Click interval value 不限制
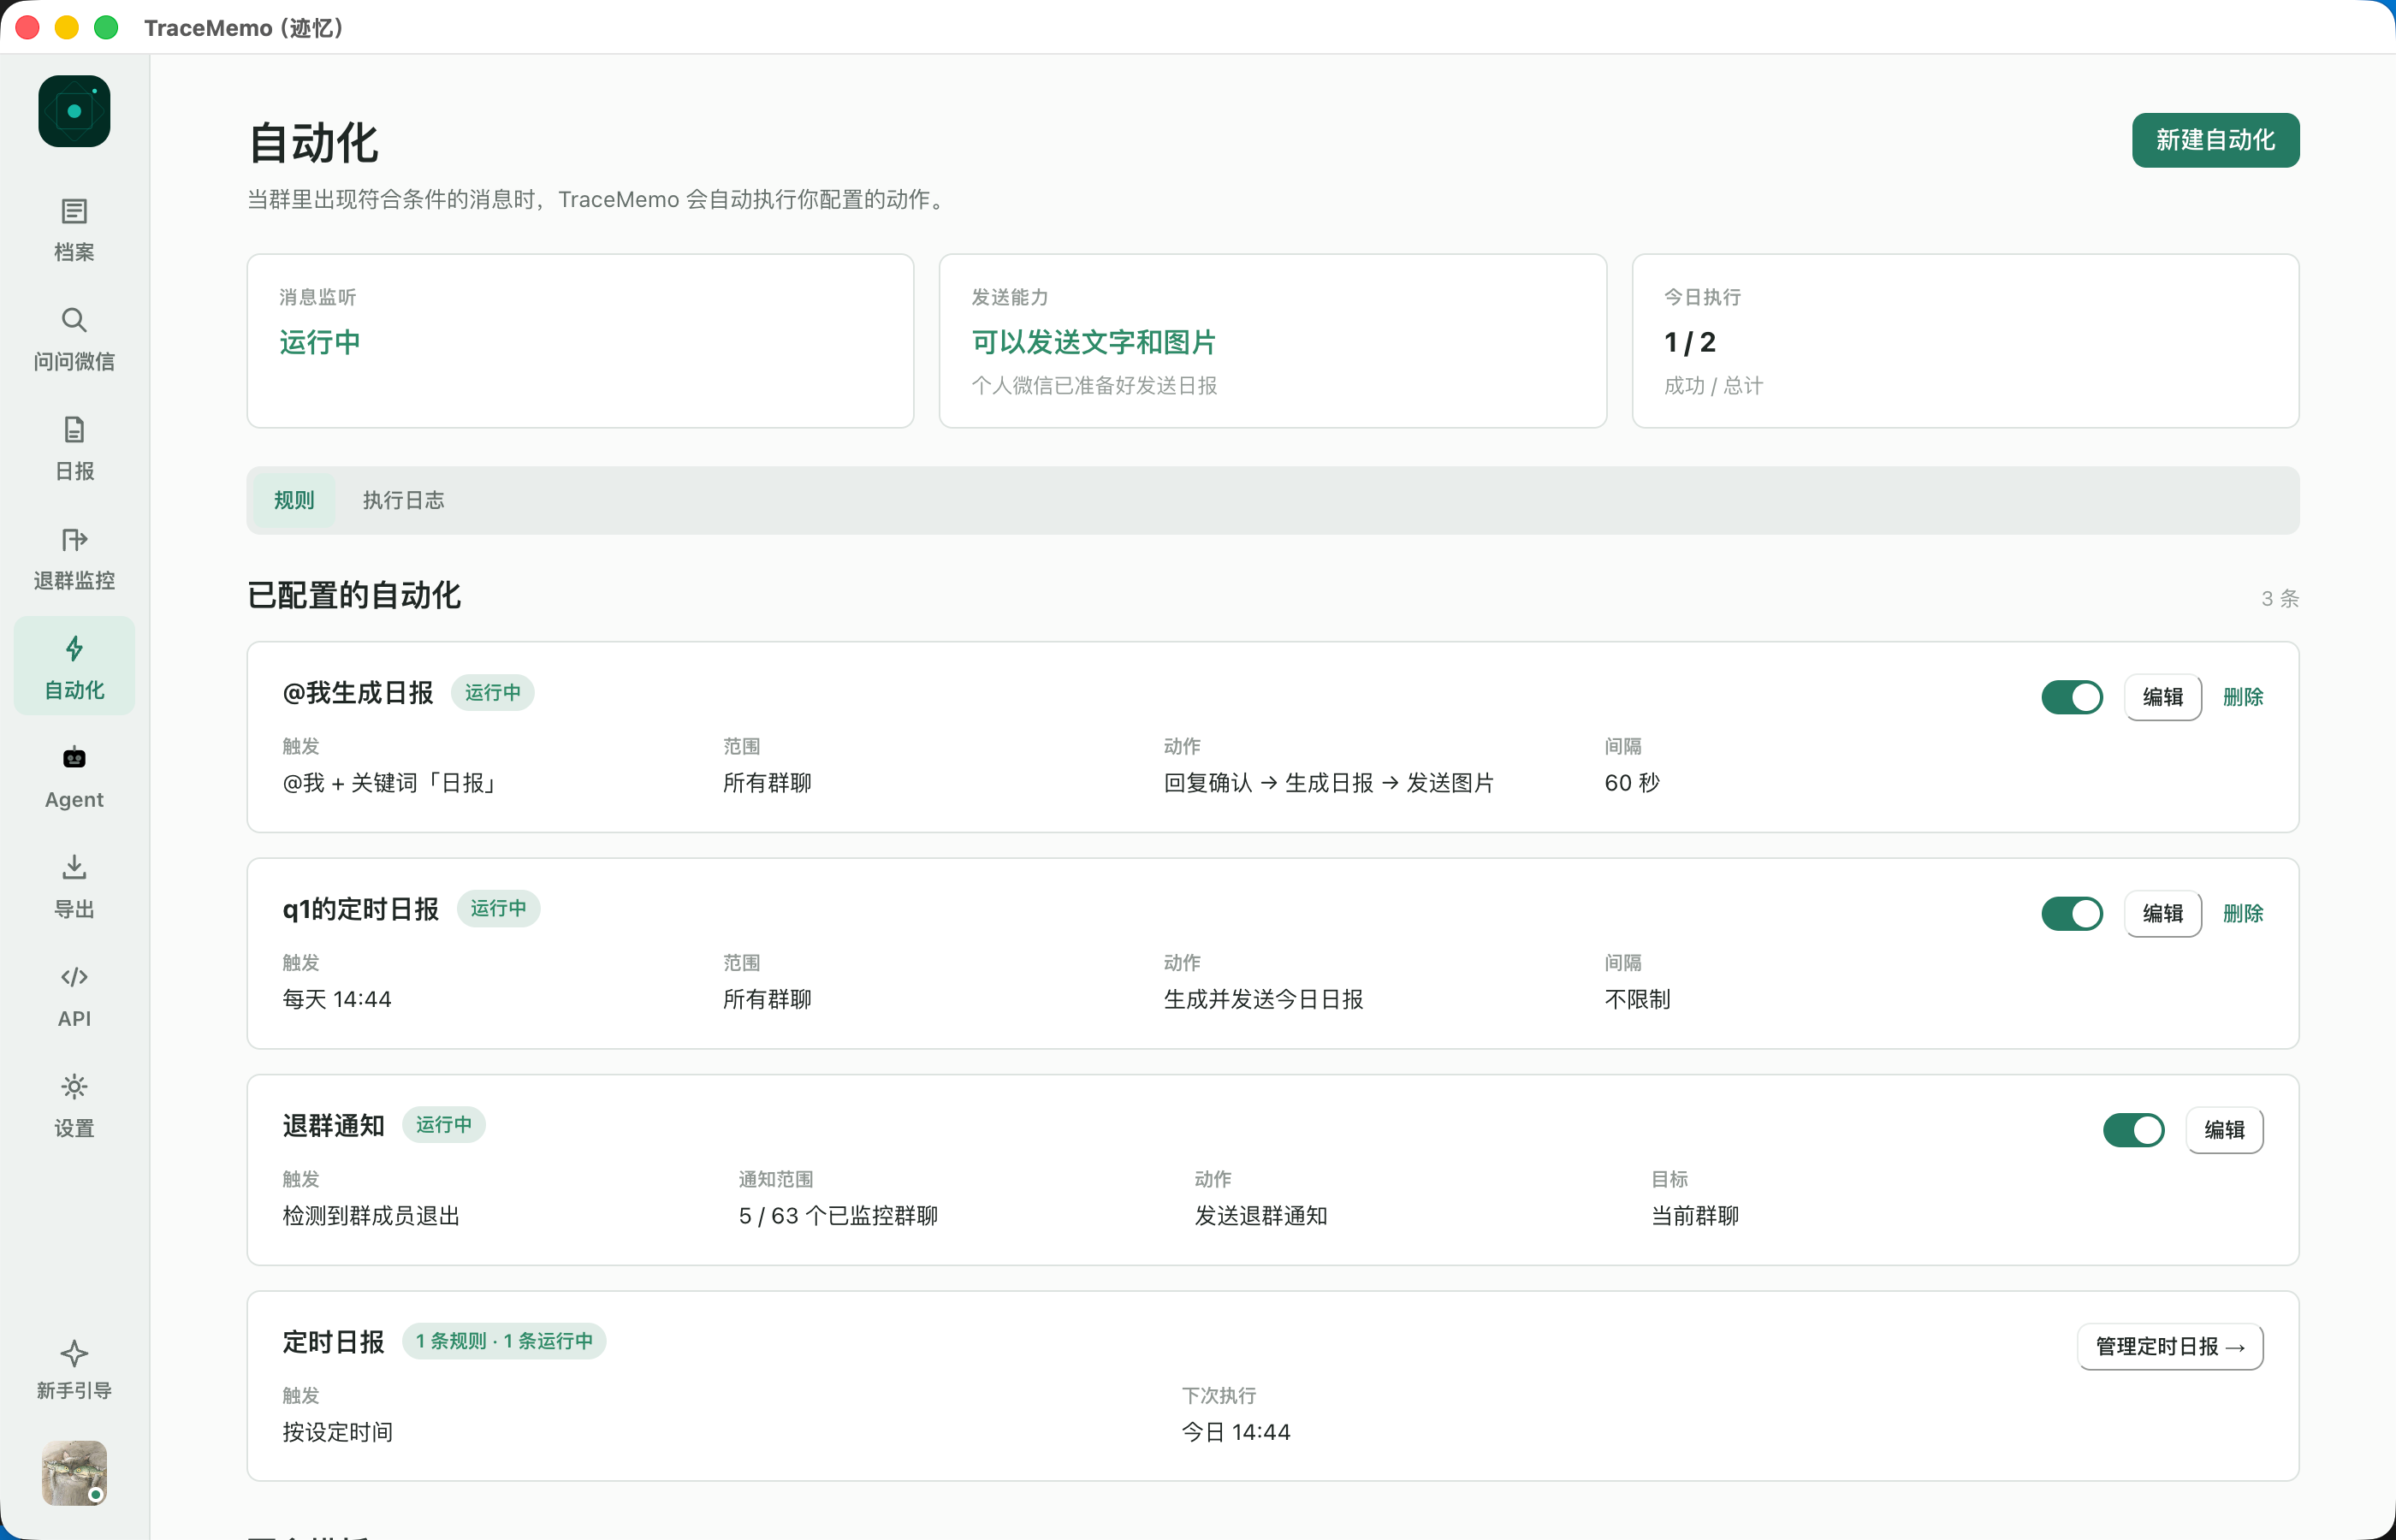Image resolution: width=2396 pixels, height=1540 pixels. point(1637,999)
